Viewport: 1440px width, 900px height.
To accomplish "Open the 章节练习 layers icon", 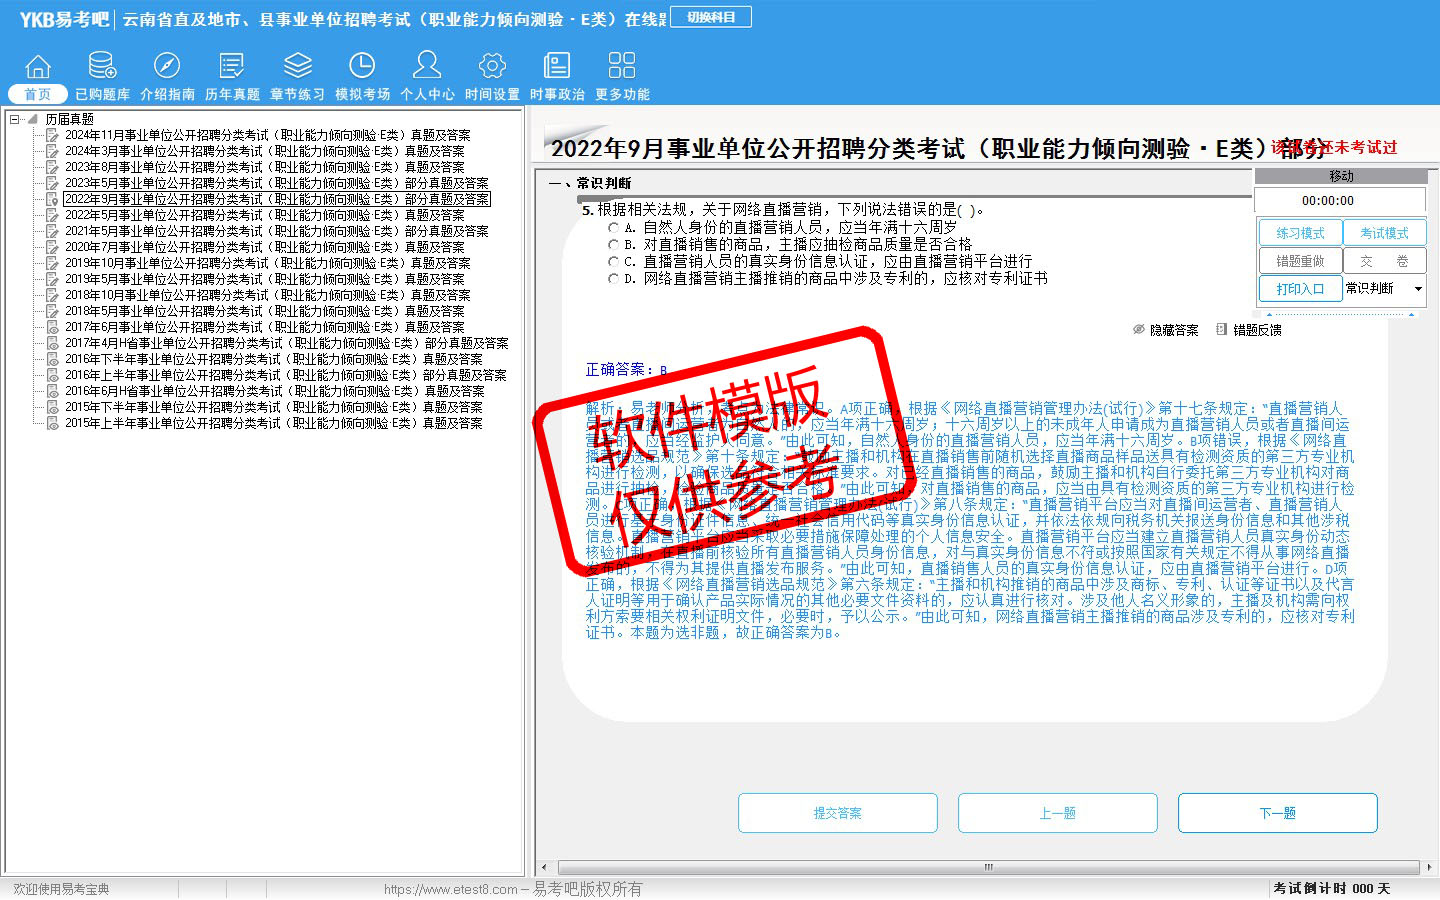I will click(297, 67).
